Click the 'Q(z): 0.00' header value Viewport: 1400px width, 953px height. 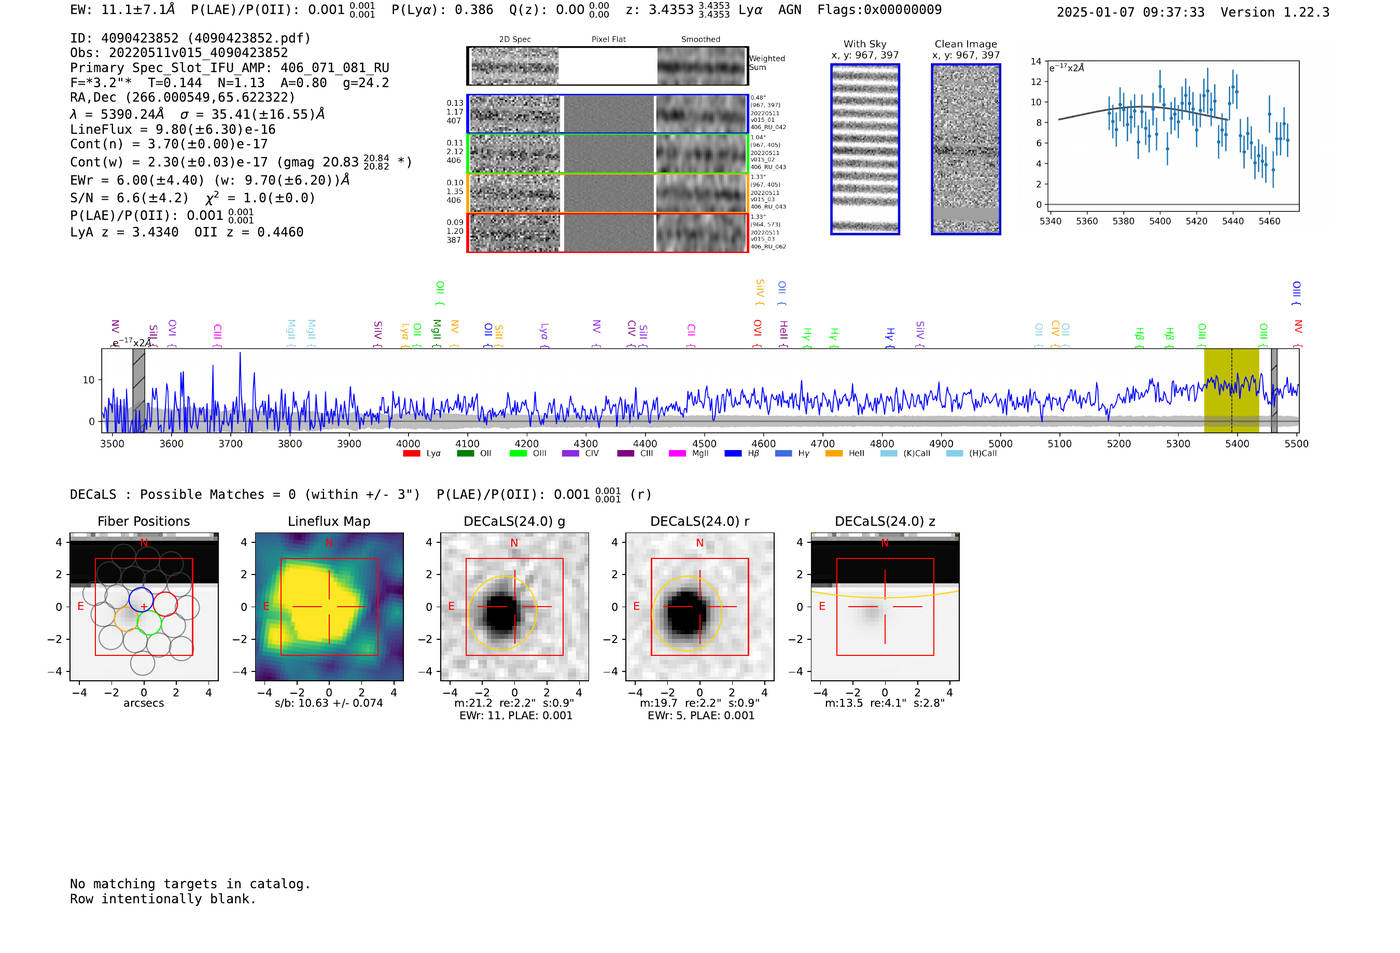tap(546, 10)
